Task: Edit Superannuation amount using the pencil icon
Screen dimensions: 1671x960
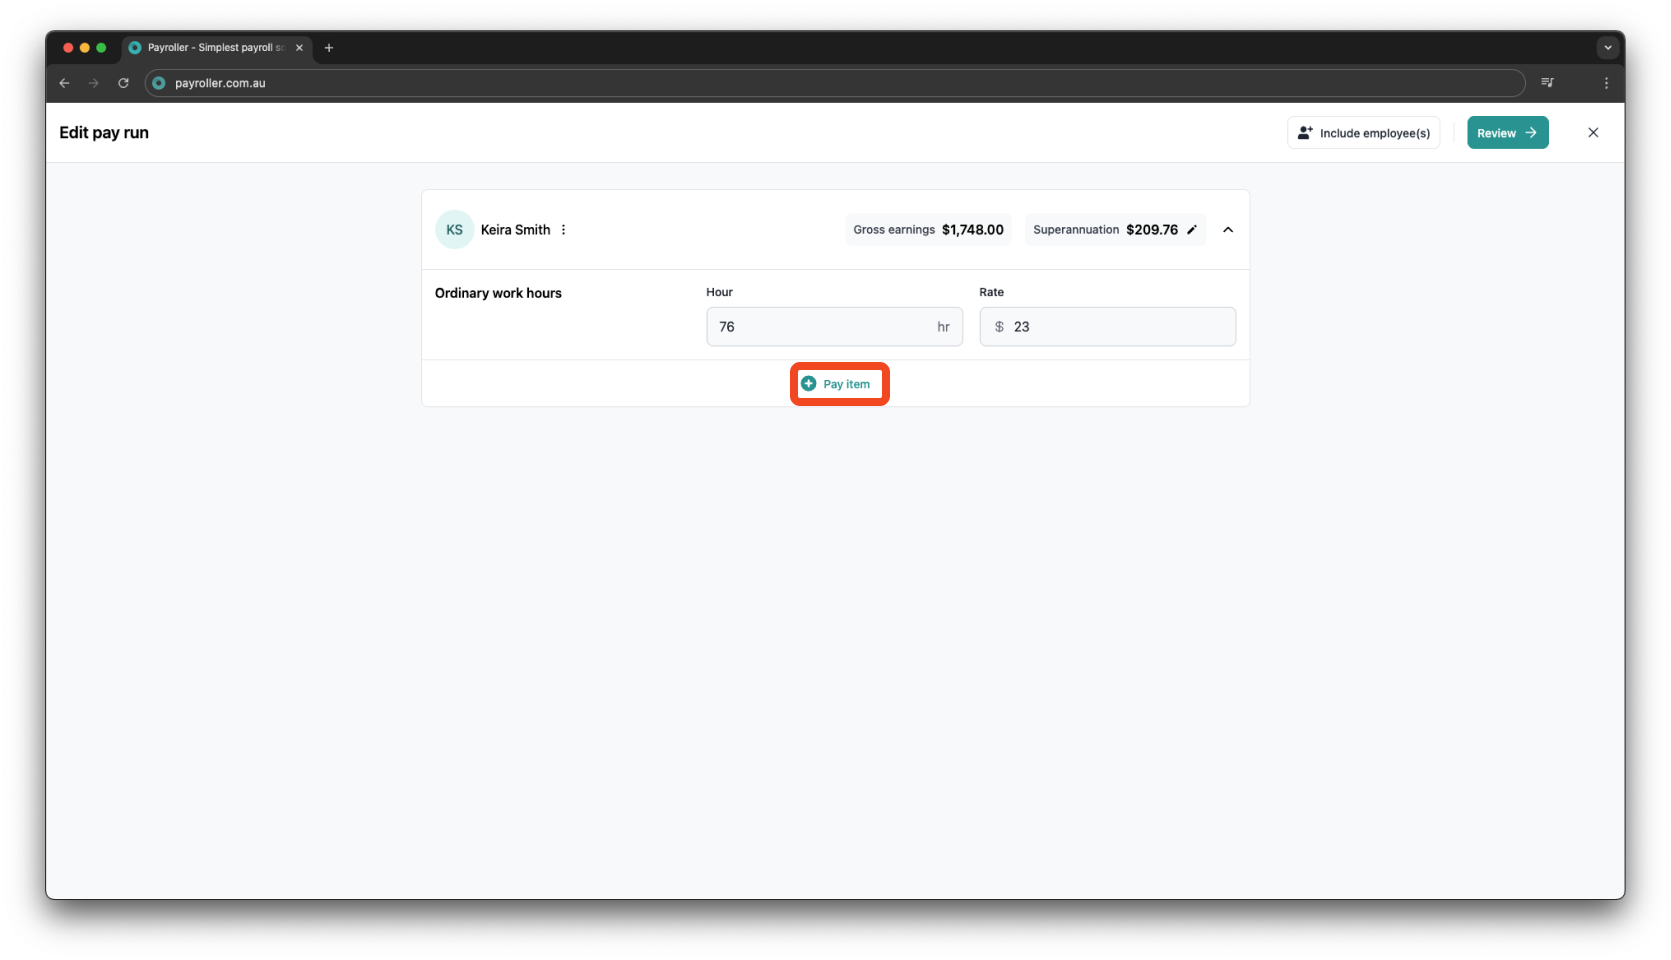Action: (1192, 229)
